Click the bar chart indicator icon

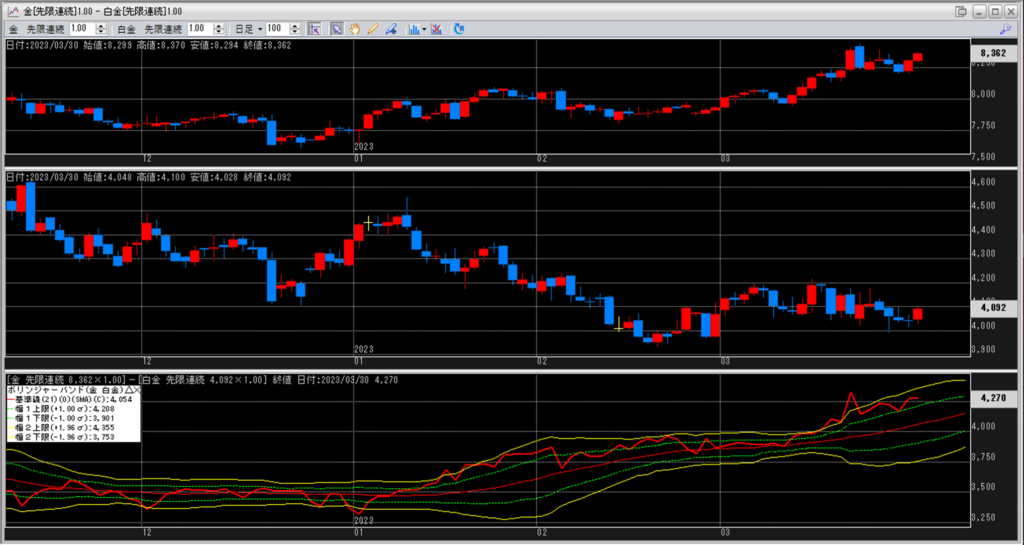413,29
